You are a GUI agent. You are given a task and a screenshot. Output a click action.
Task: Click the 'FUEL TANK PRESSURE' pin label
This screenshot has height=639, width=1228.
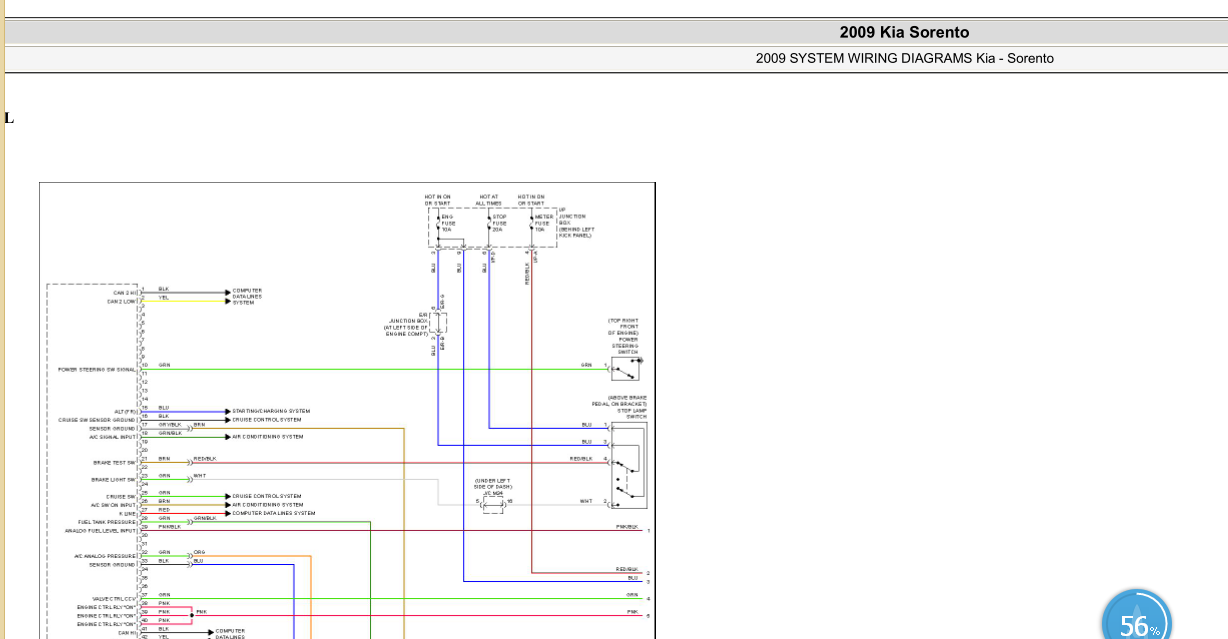[x=107, y=522]
